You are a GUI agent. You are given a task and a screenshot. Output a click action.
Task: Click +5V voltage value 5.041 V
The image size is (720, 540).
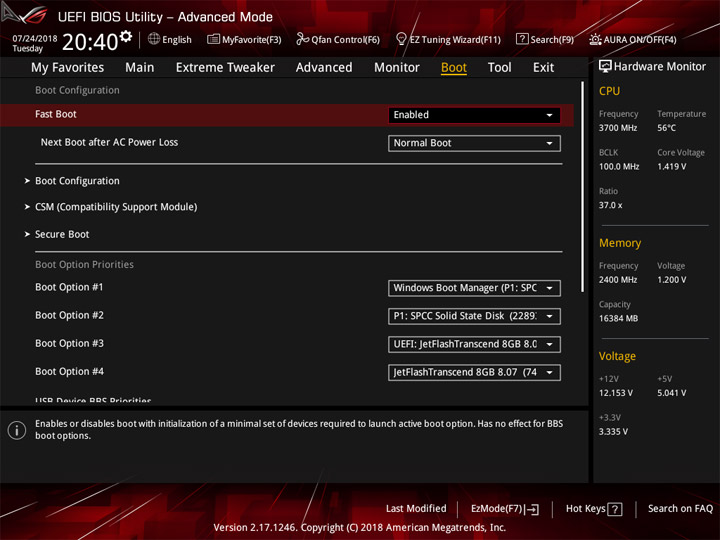point(671,394)
